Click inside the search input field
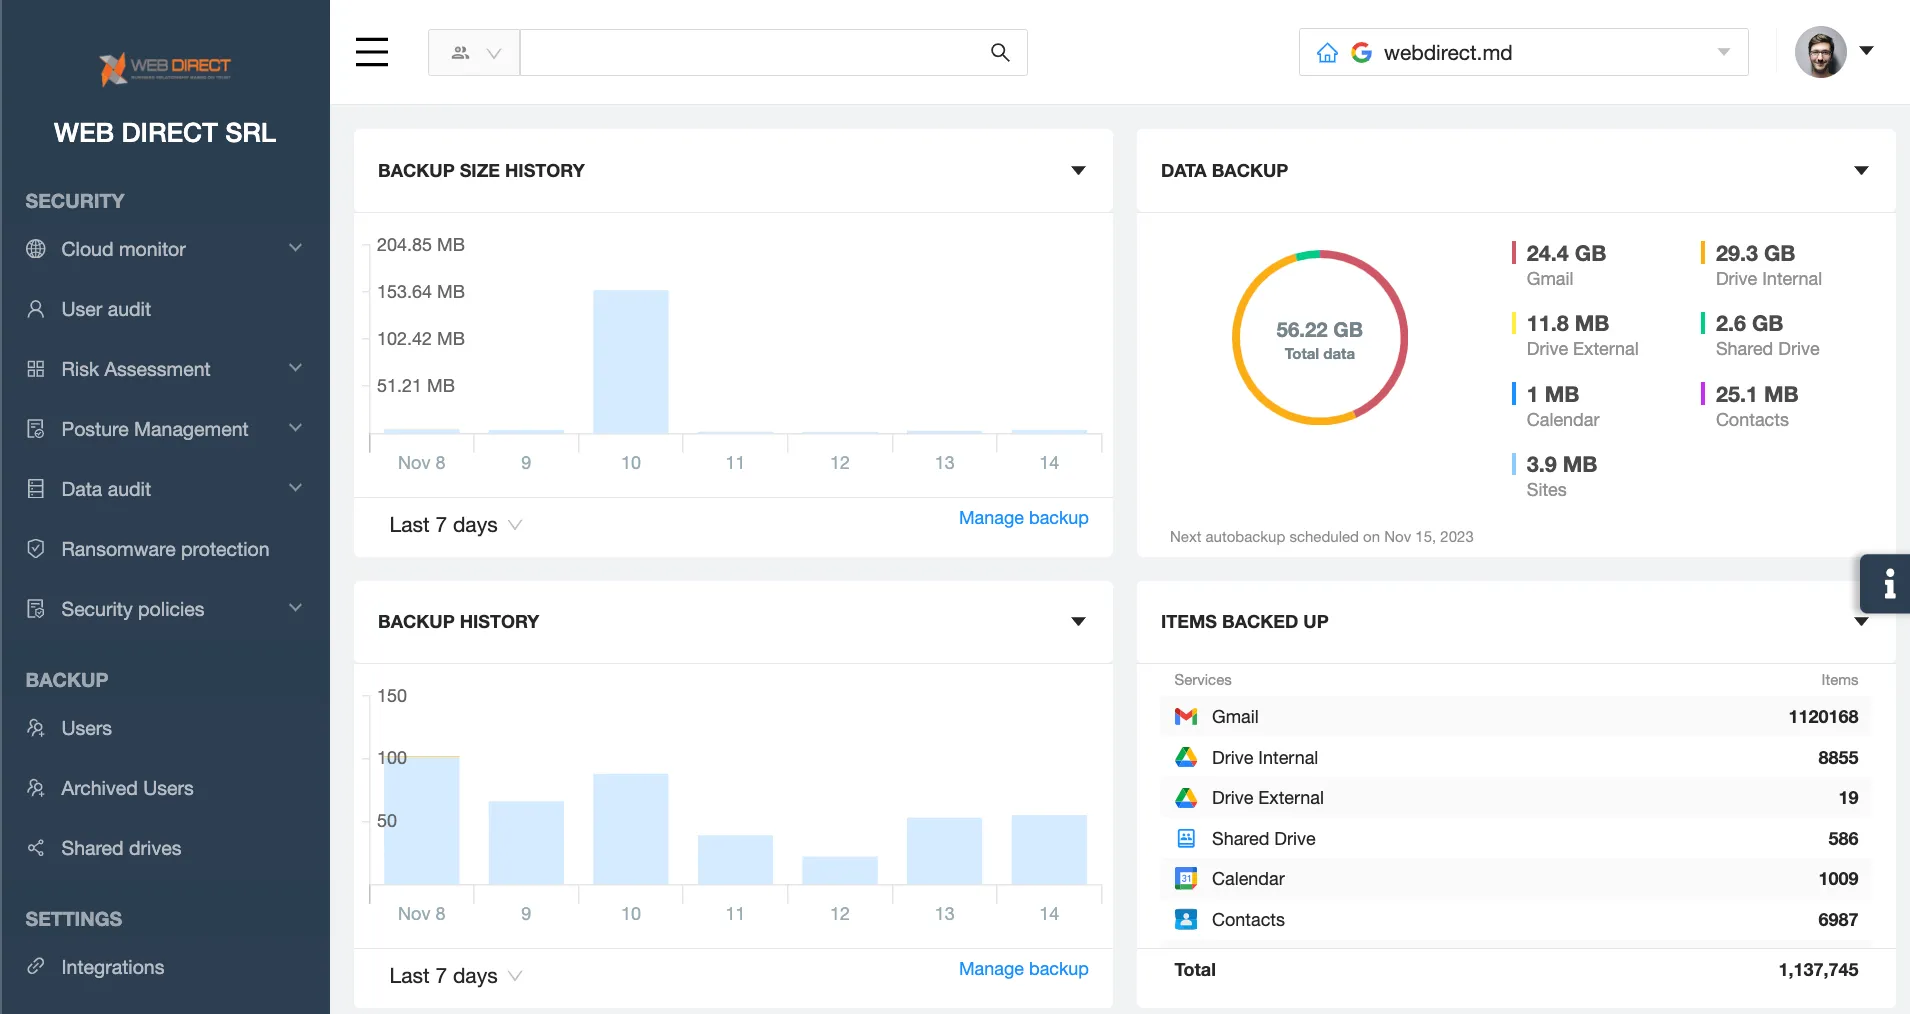Viewport: 1910px width, 1014px height. (x=750, y=53)
